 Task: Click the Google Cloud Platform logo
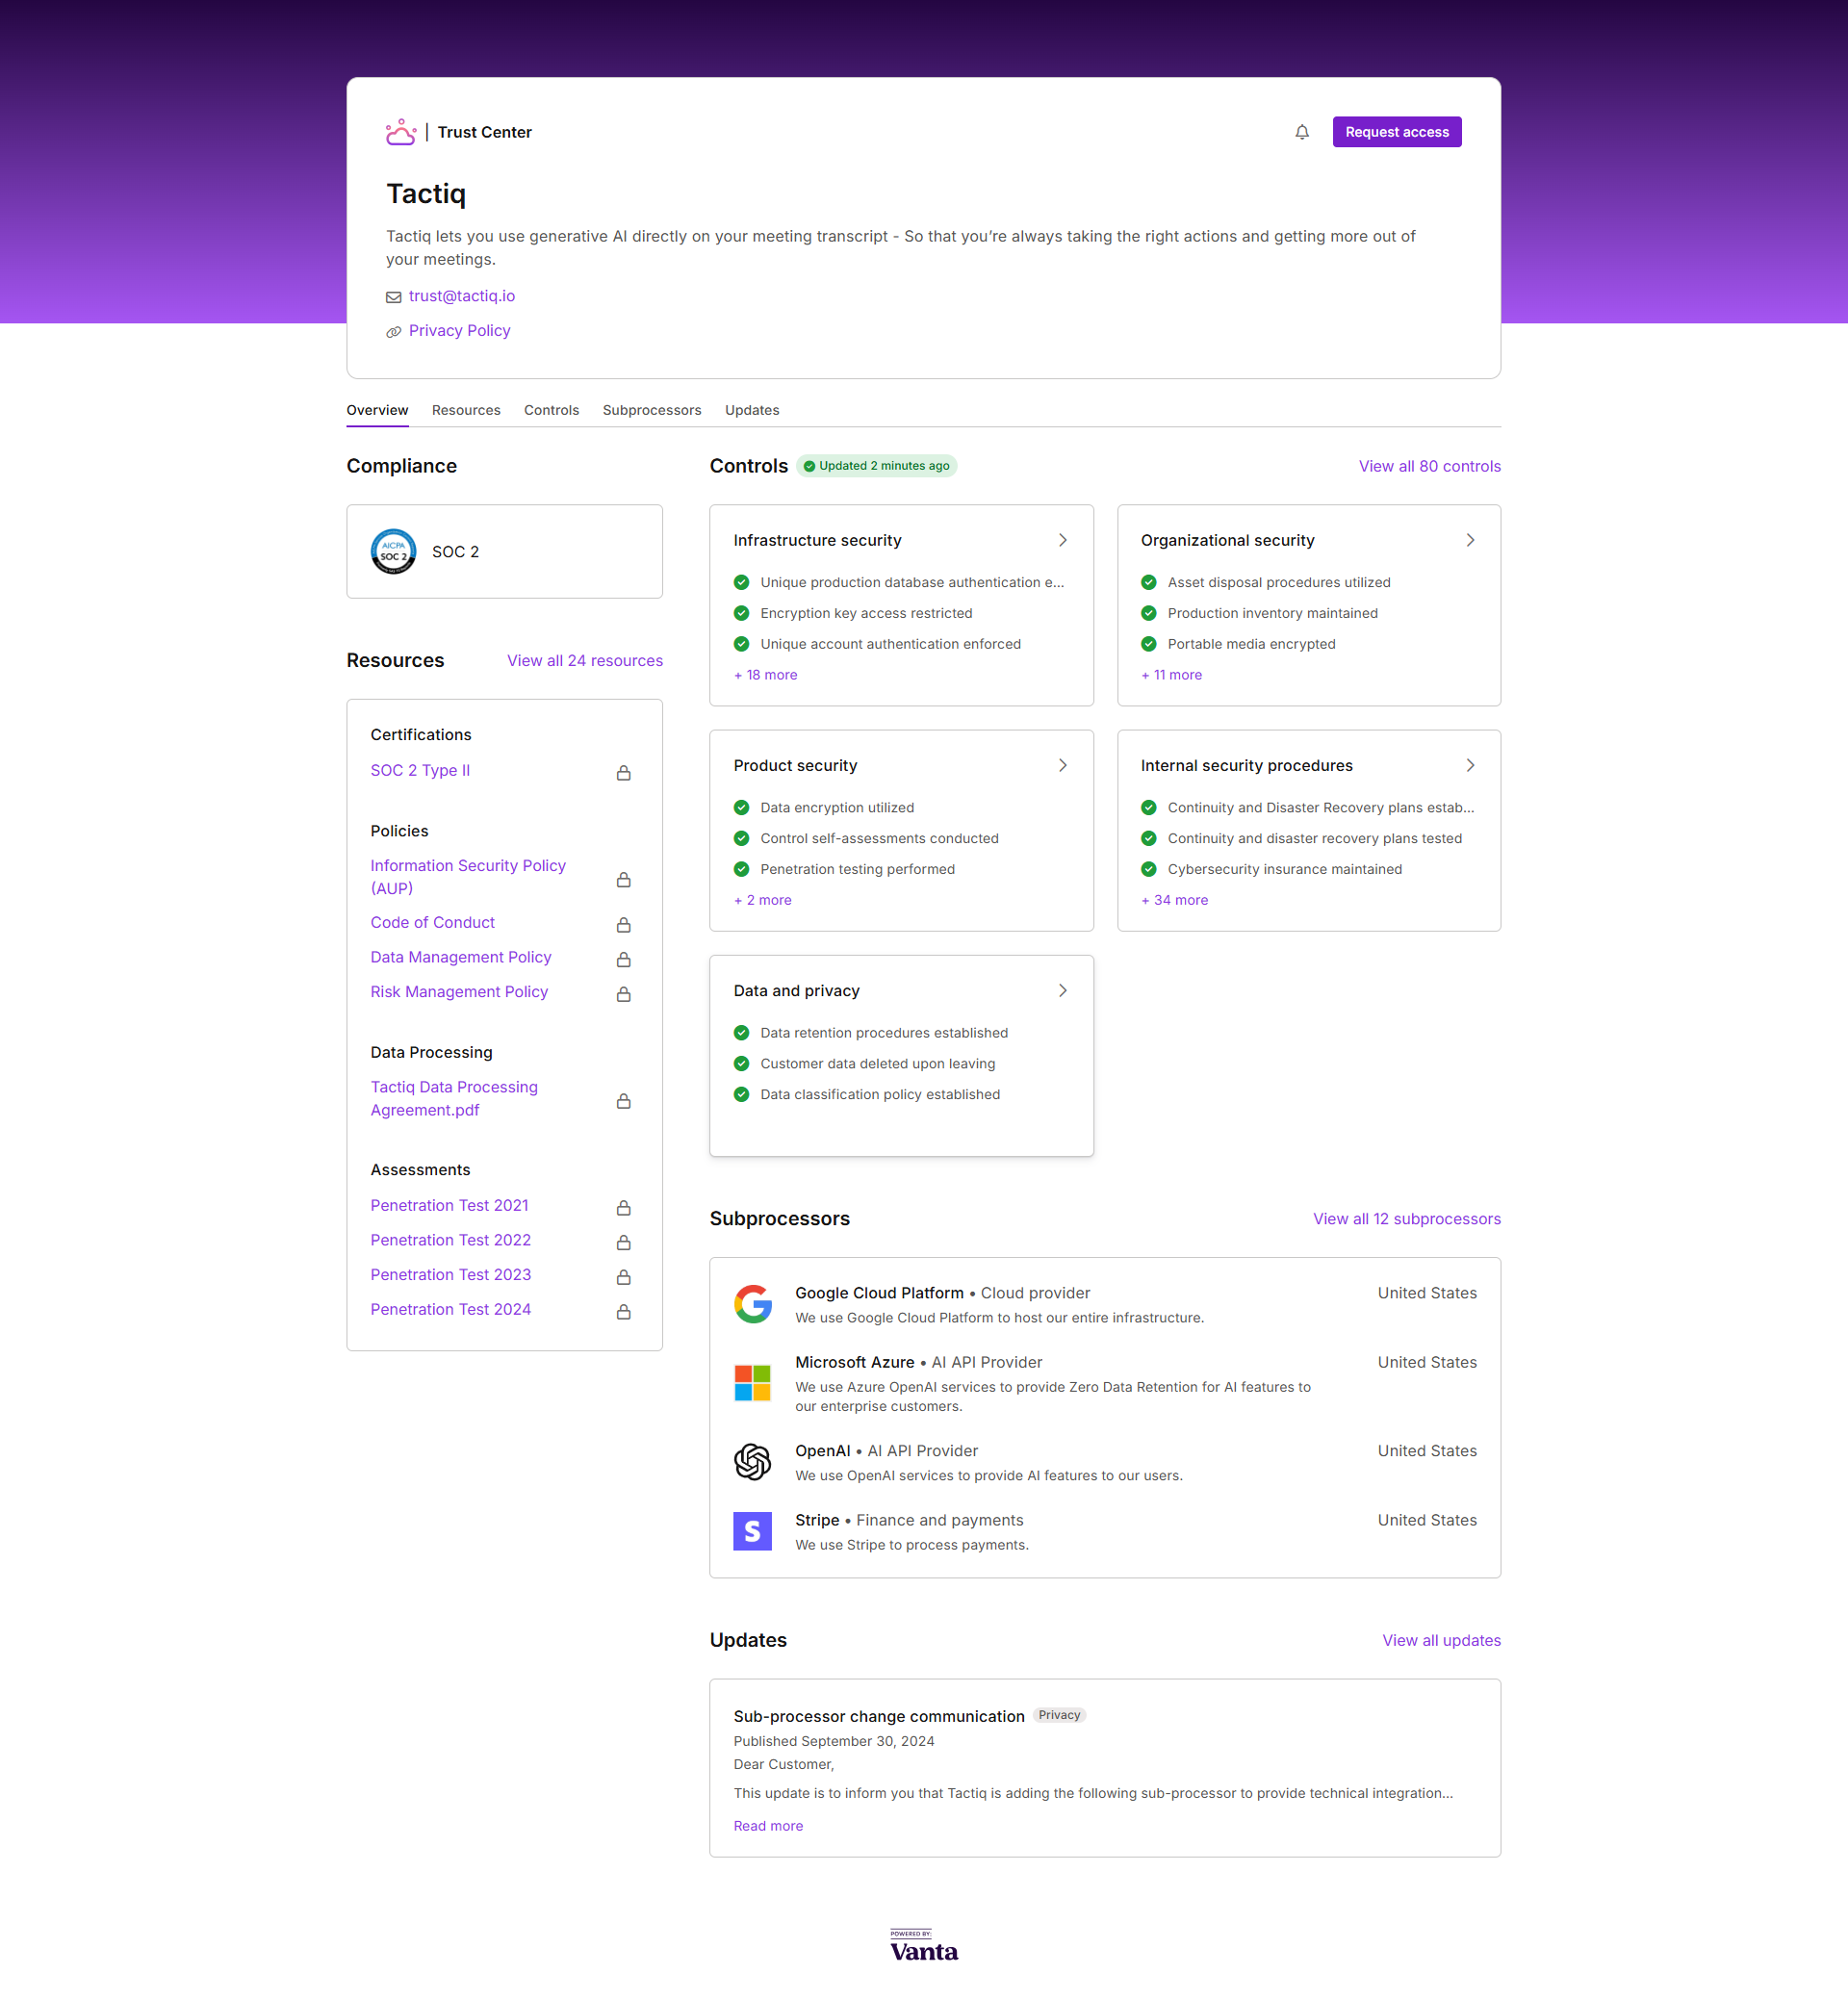(752, 1304)
